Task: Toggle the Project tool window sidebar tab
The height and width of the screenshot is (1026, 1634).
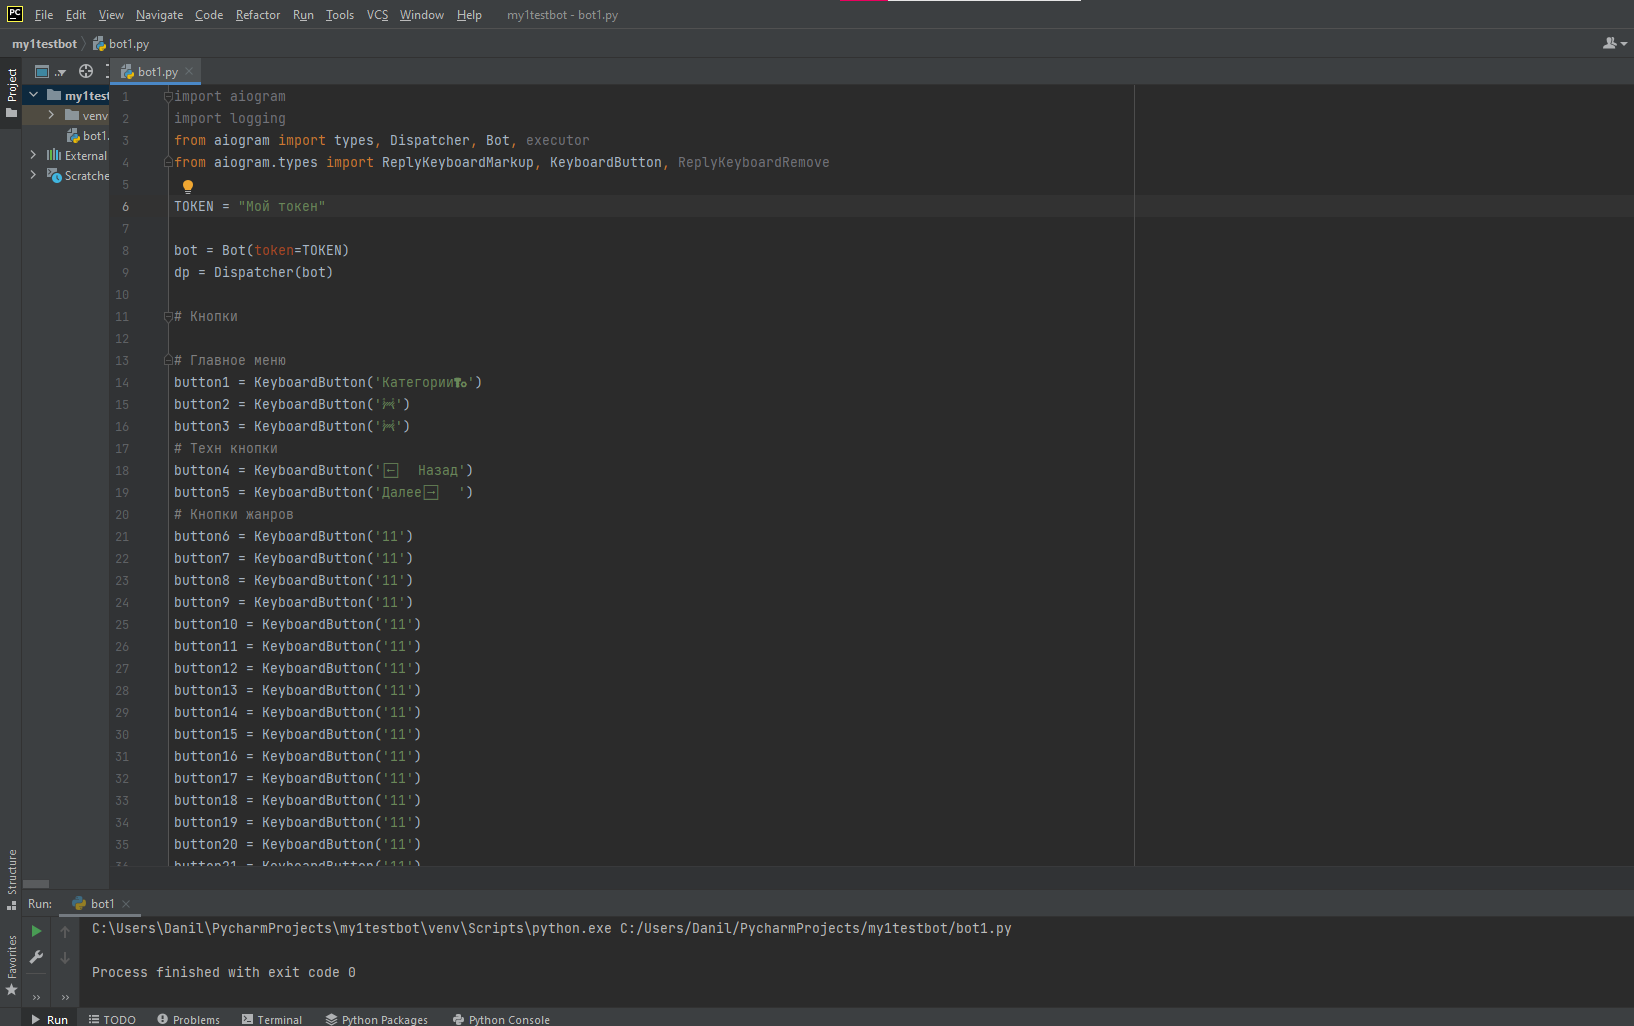Action: click(11, 92)
